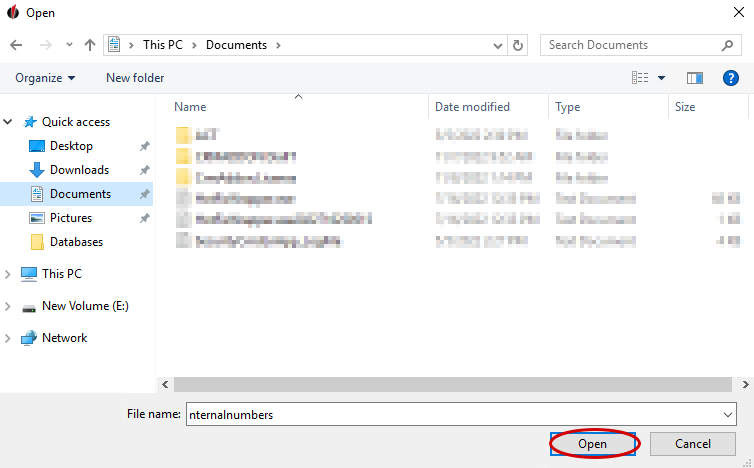This screenshot has height=468, width=754.
Task: Go back with the left arrow button
Action: click(x=16, y=45)
